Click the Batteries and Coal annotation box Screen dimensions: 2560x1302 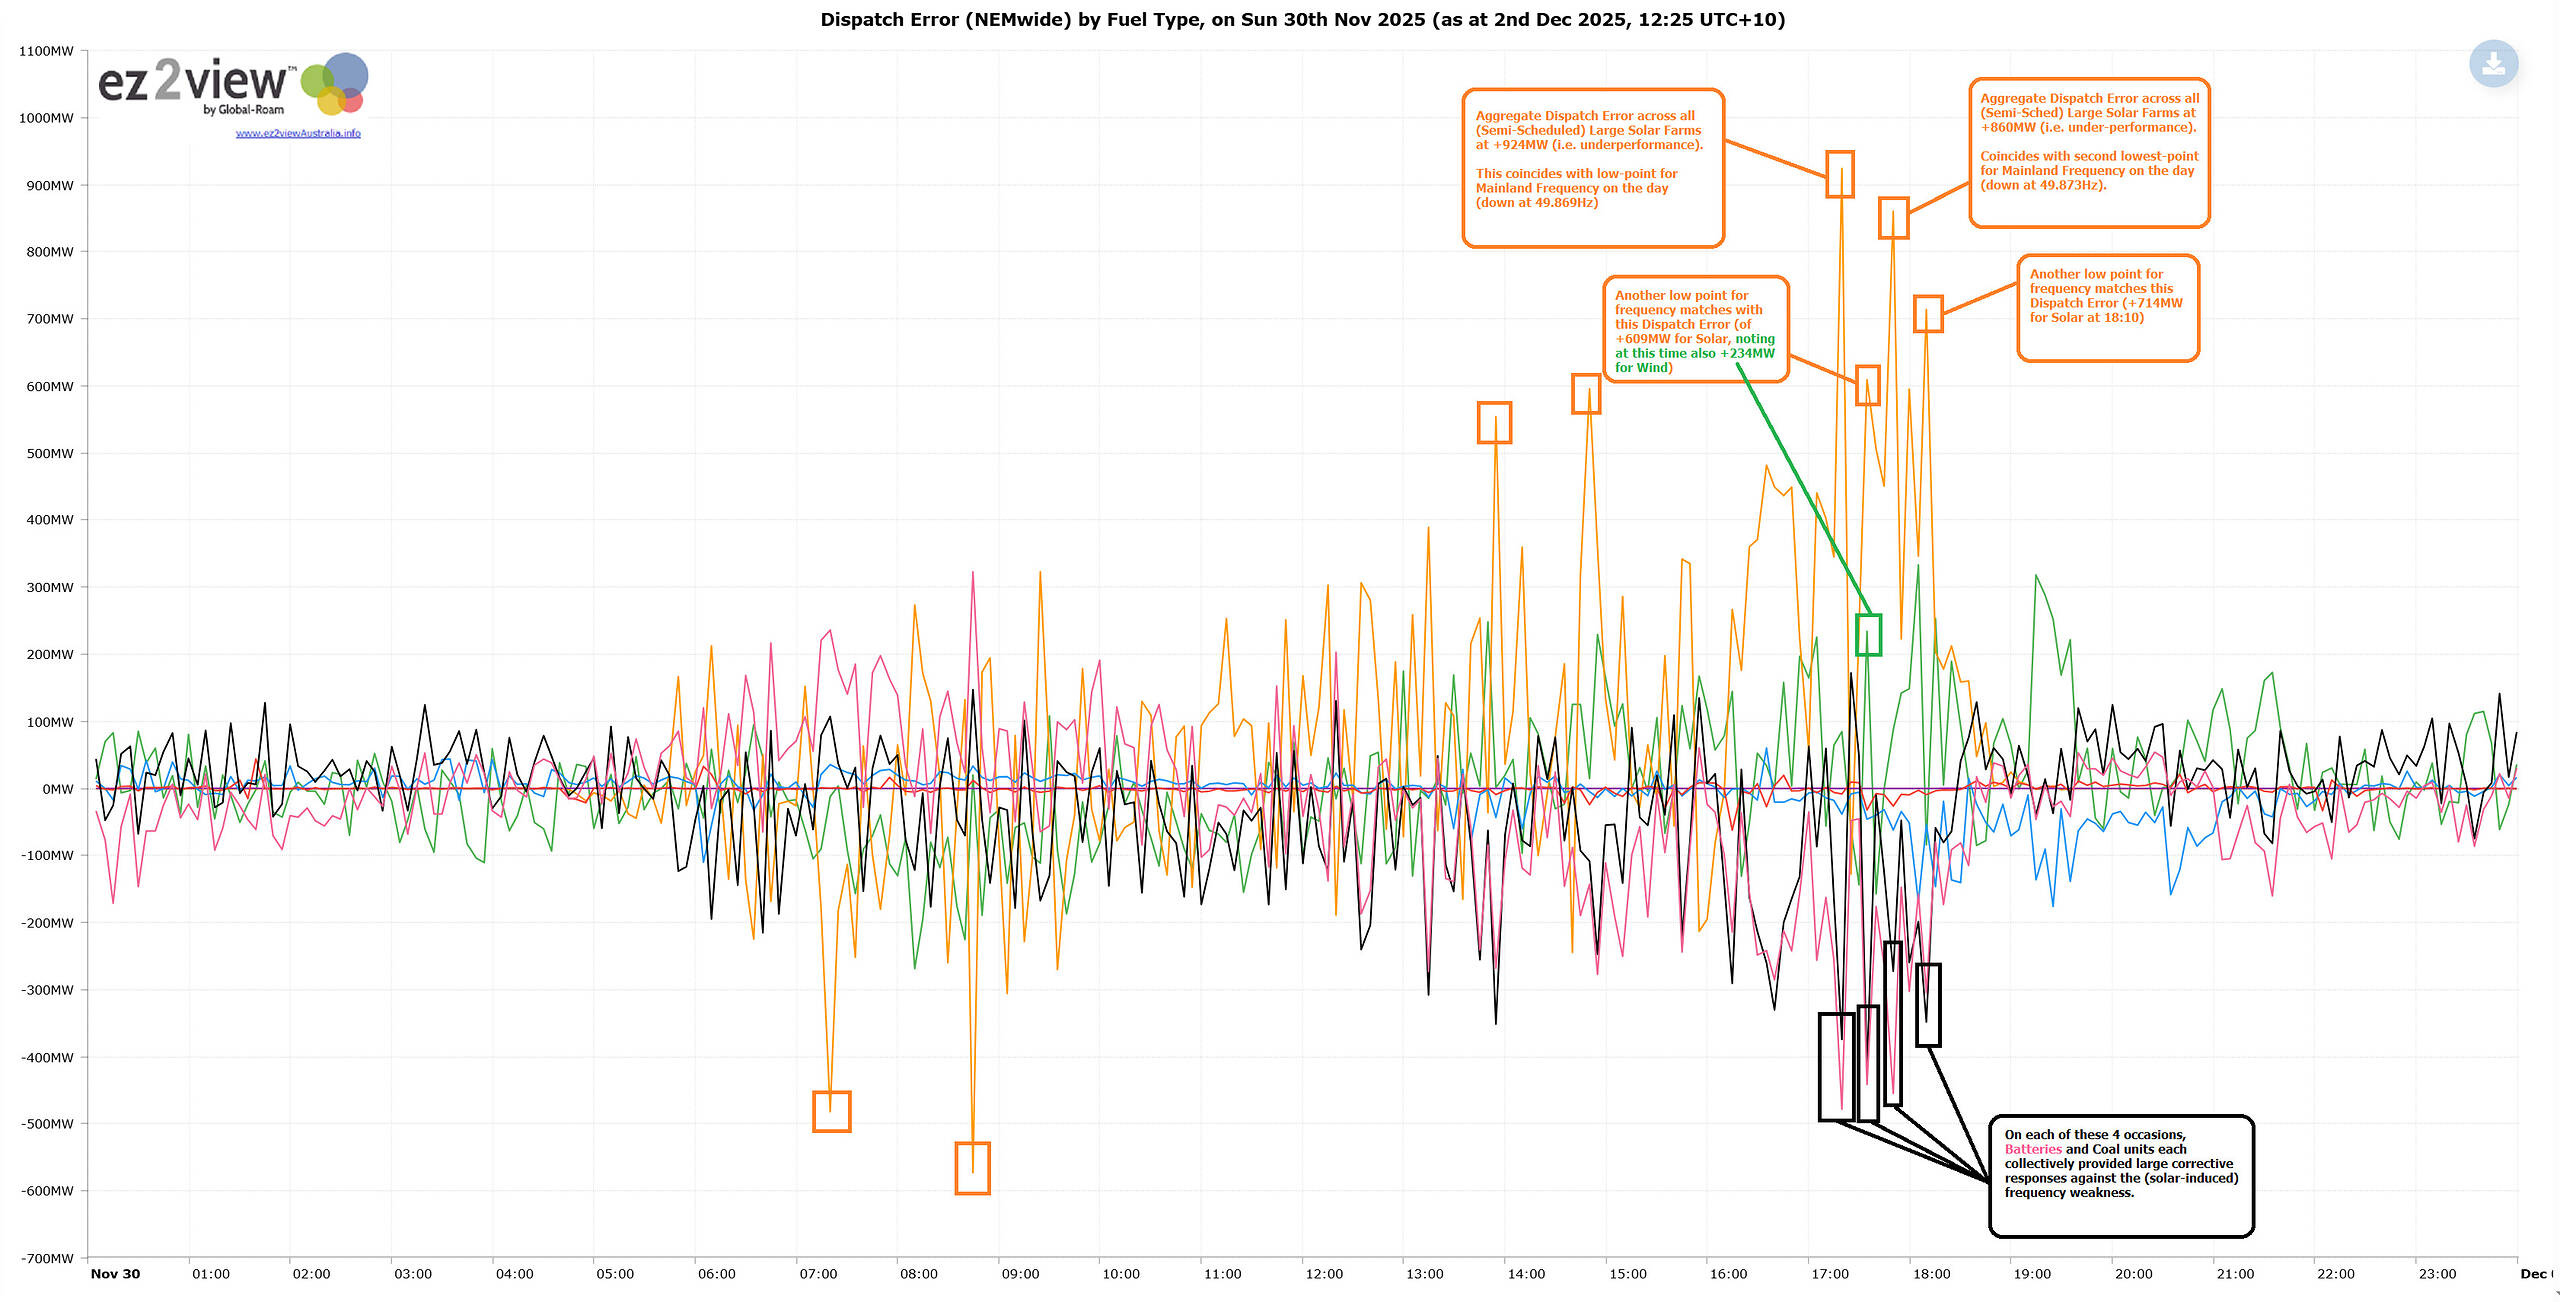tap(2120, 1175)
